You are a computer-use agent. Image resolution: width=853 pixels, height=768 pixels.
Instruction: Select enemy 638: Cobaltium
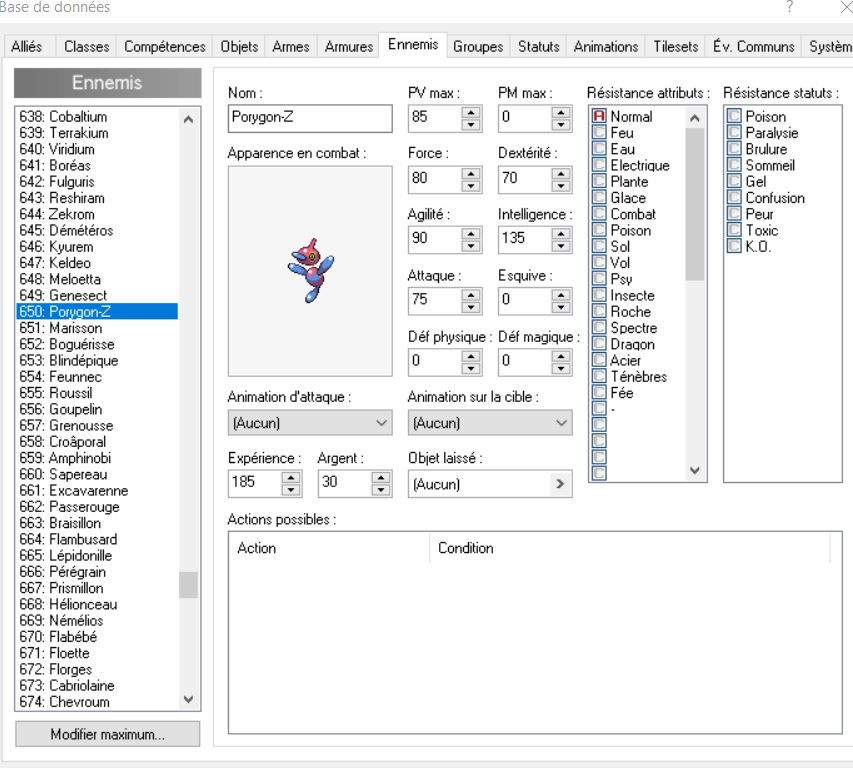click(x=97, y=116)
